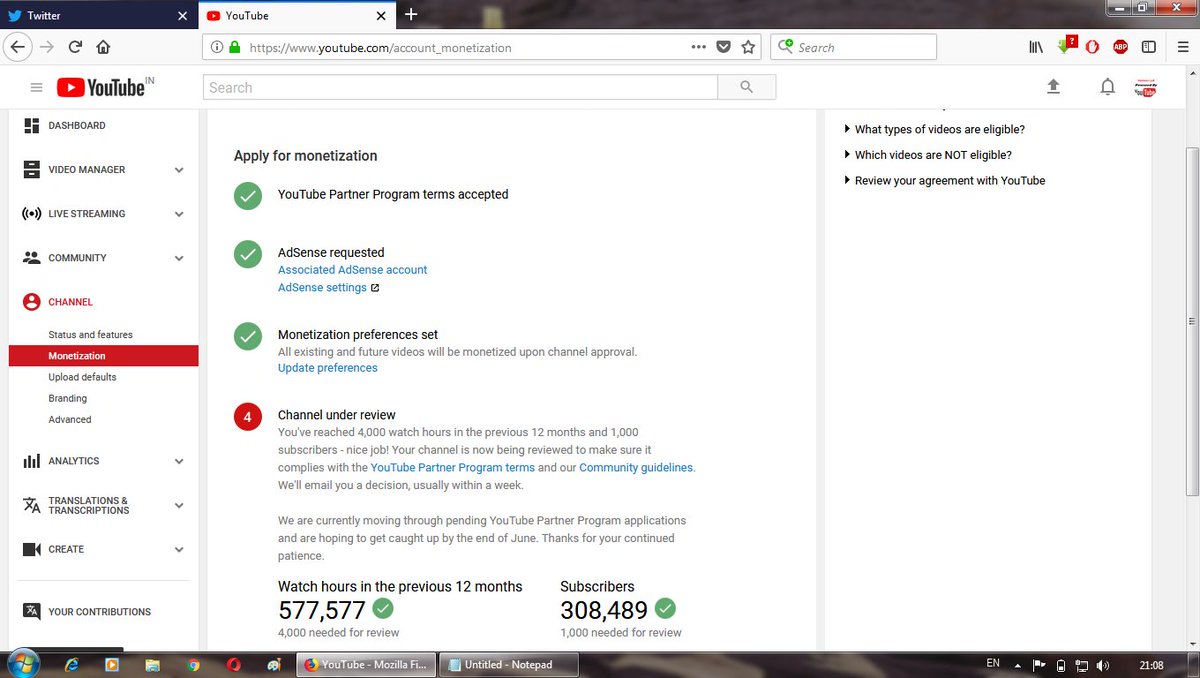Screen dimensions: 1200x678
Task: Open the notifications bell
Action: [x=1107, y=87]
